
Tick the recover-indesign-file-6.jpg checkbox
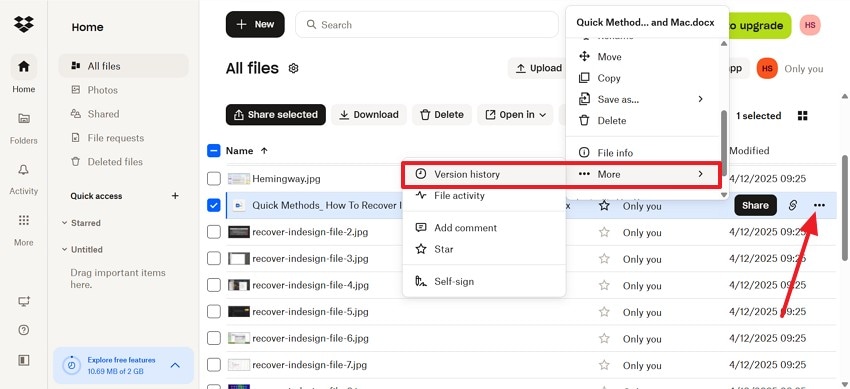214,338
